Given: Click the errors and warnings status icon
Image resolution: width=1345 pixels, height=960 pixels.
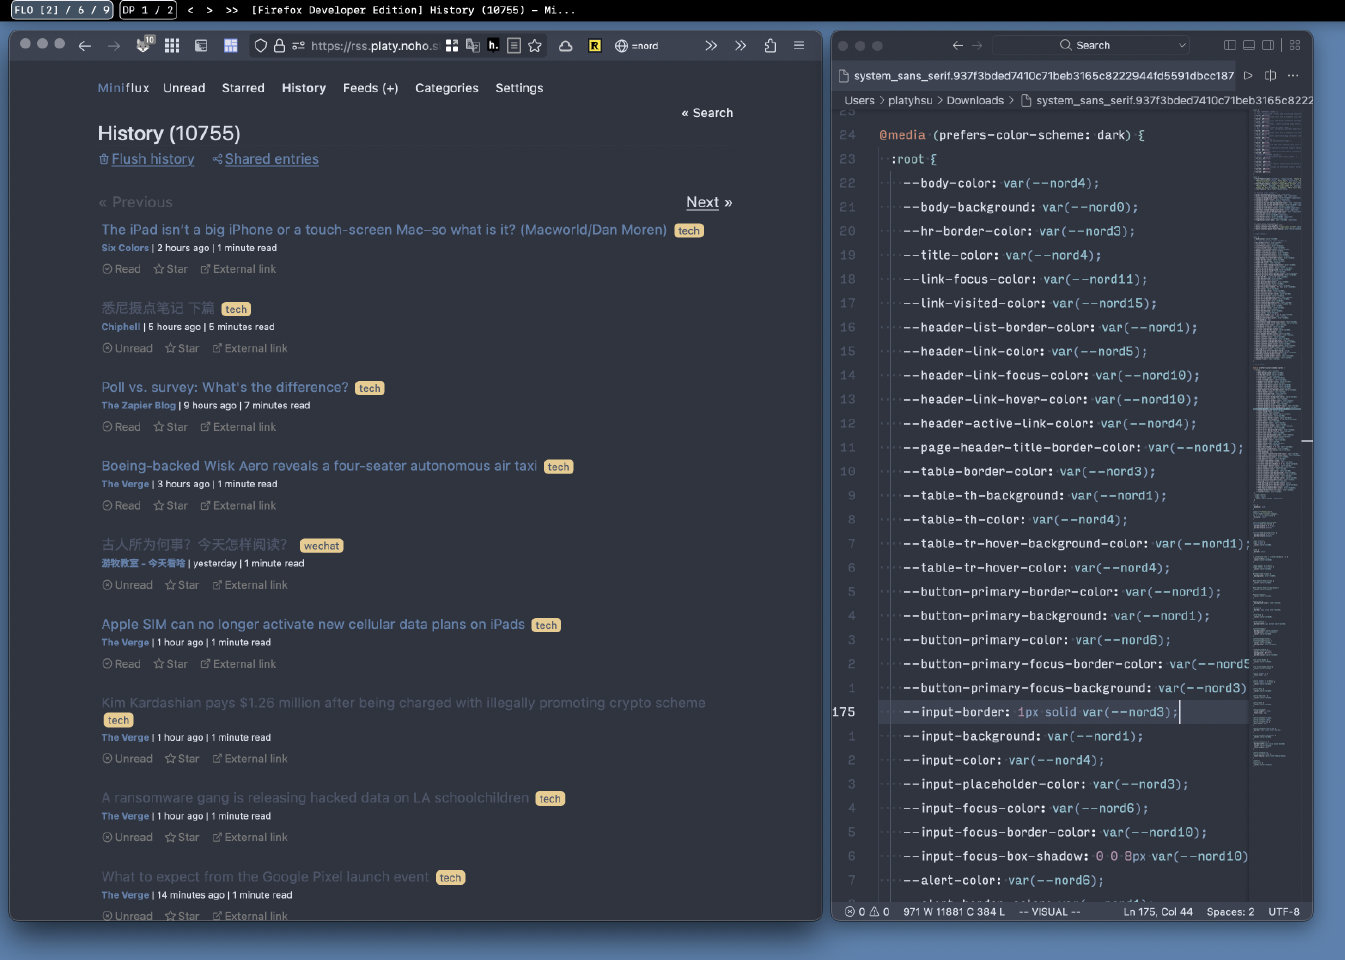Looking at the screenshot, I should click(x=867, y=912).
